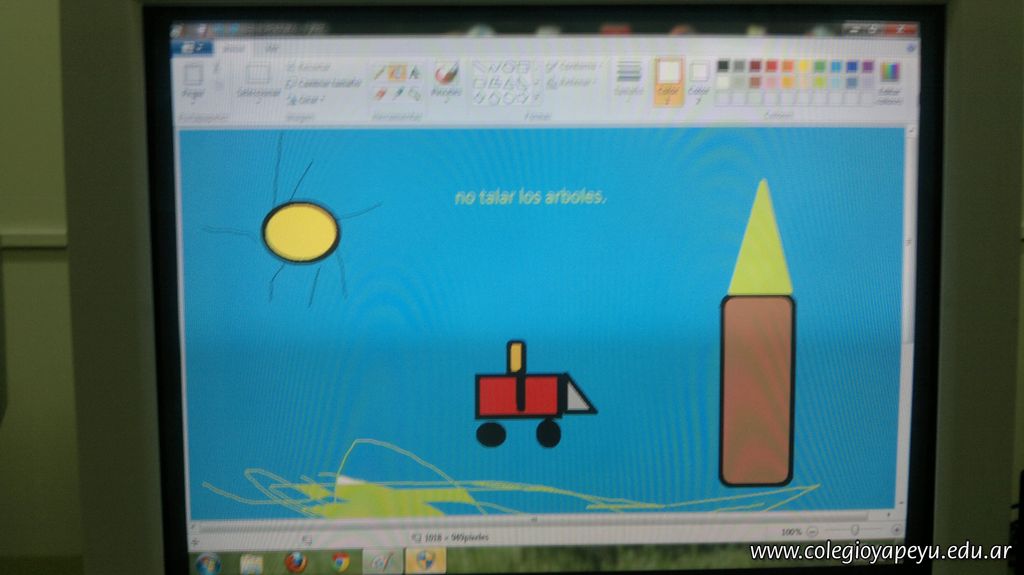Open the Contorno outline dropdown

(x=573, y=67)
